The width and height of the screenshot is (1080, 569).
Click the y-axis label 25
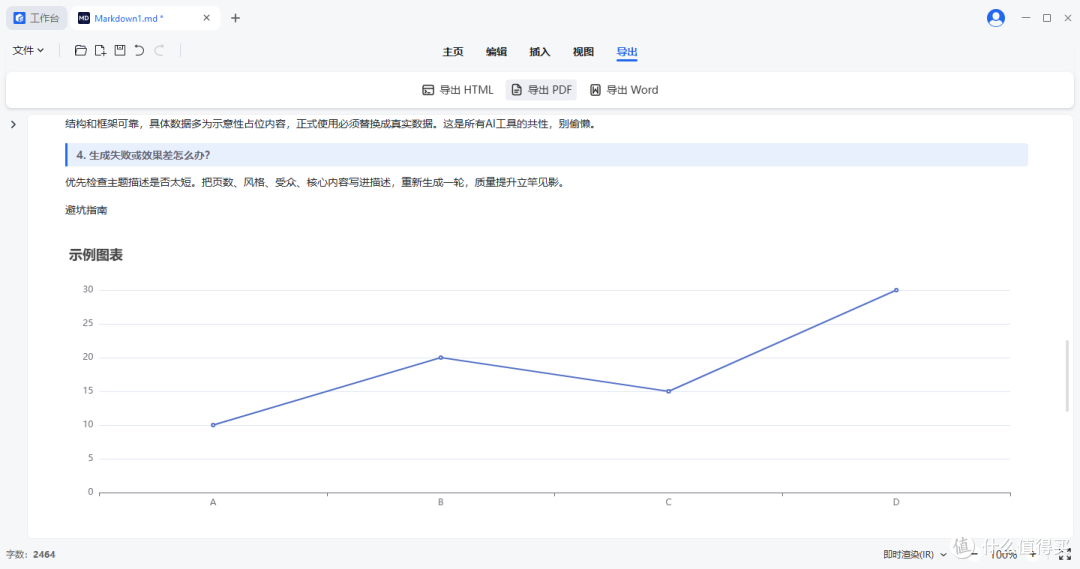[x=87, y=323]
